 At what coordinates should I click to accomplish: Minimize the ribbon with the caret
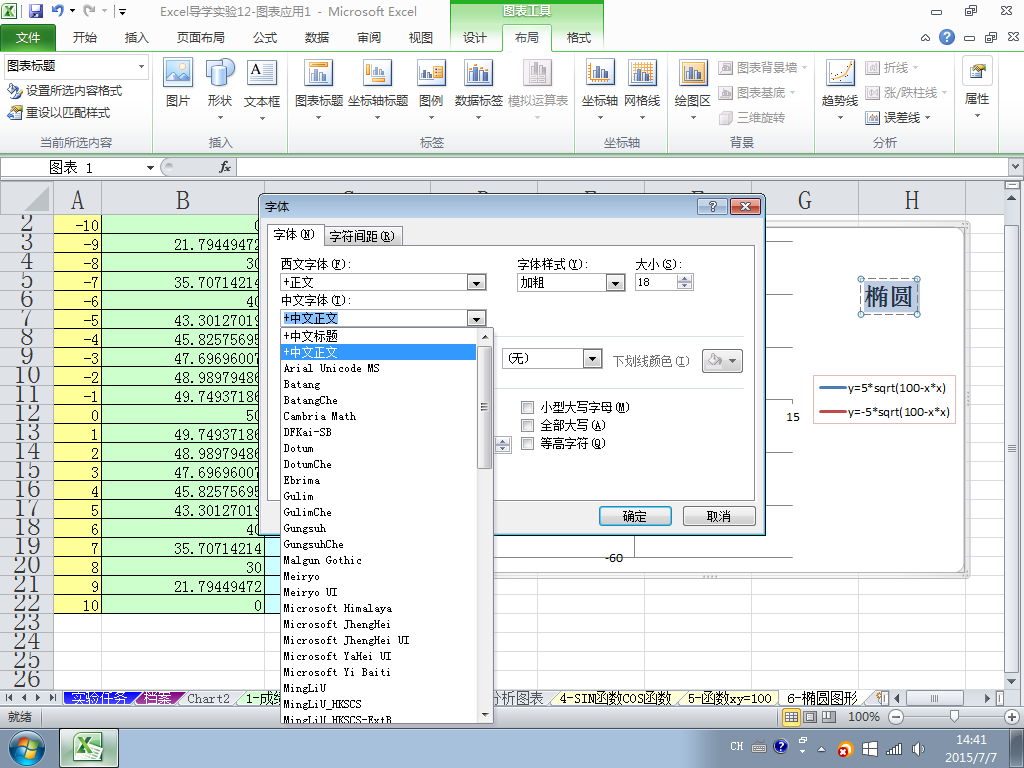[925, 38]
